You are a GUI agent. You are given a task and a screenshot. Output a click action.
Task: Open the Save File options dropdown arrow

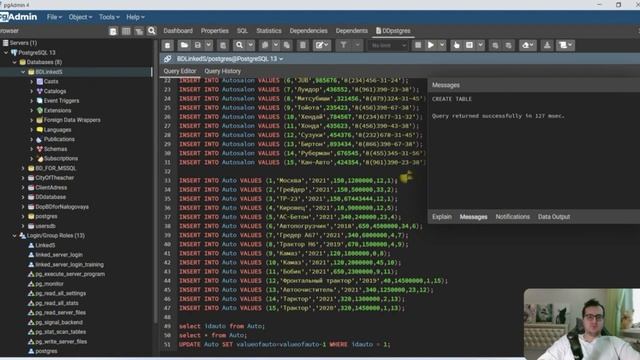point(209,45)
